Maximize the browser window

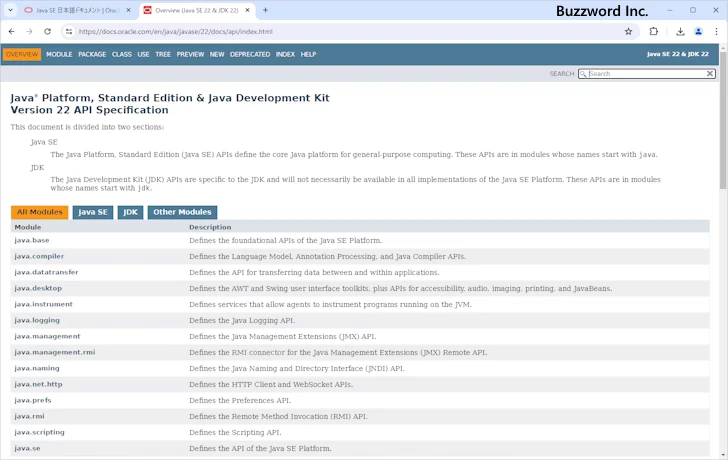[693, 10]
